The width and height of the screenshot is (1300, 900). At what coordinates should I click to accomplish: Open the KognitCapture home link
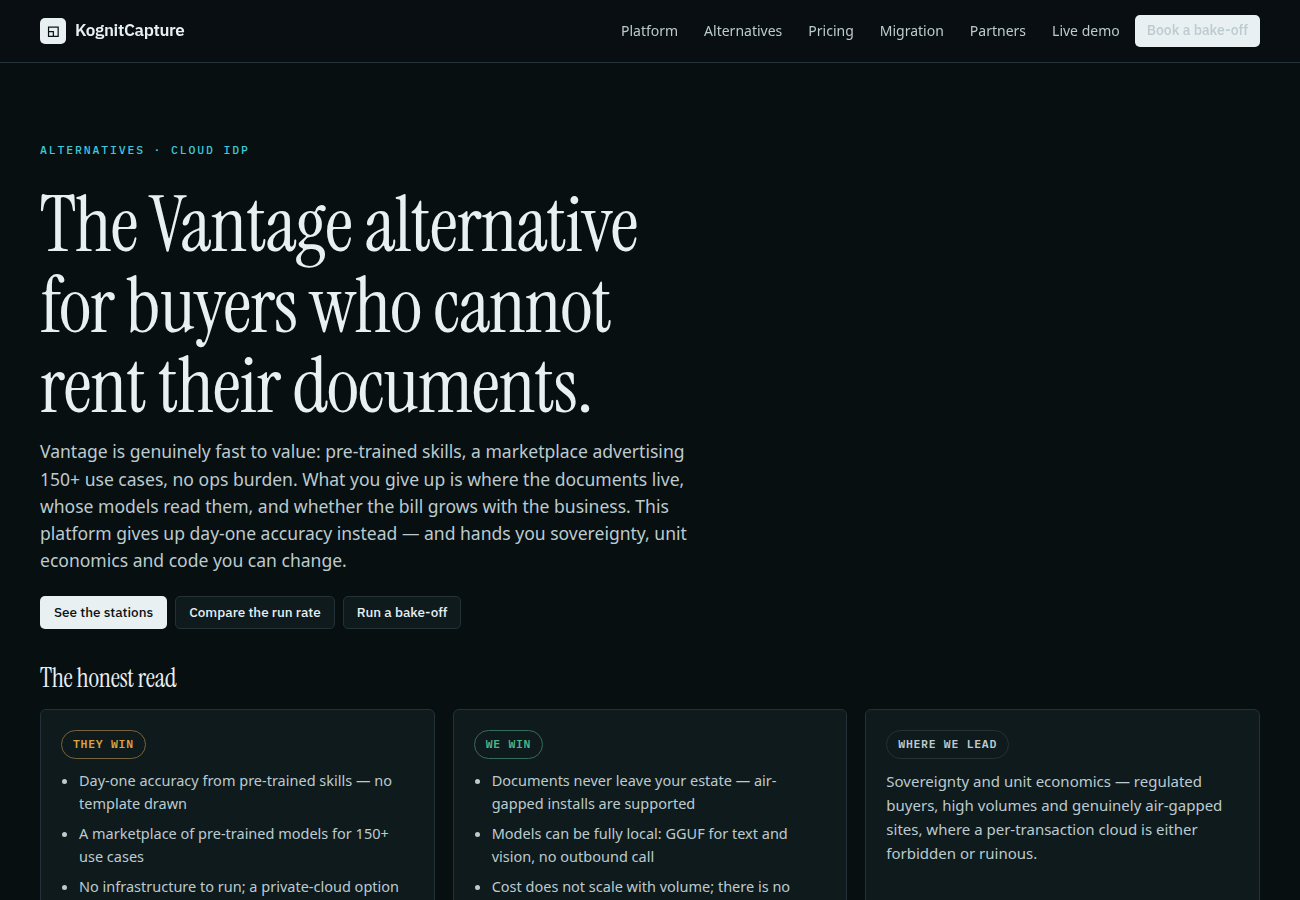pos(112,31)
